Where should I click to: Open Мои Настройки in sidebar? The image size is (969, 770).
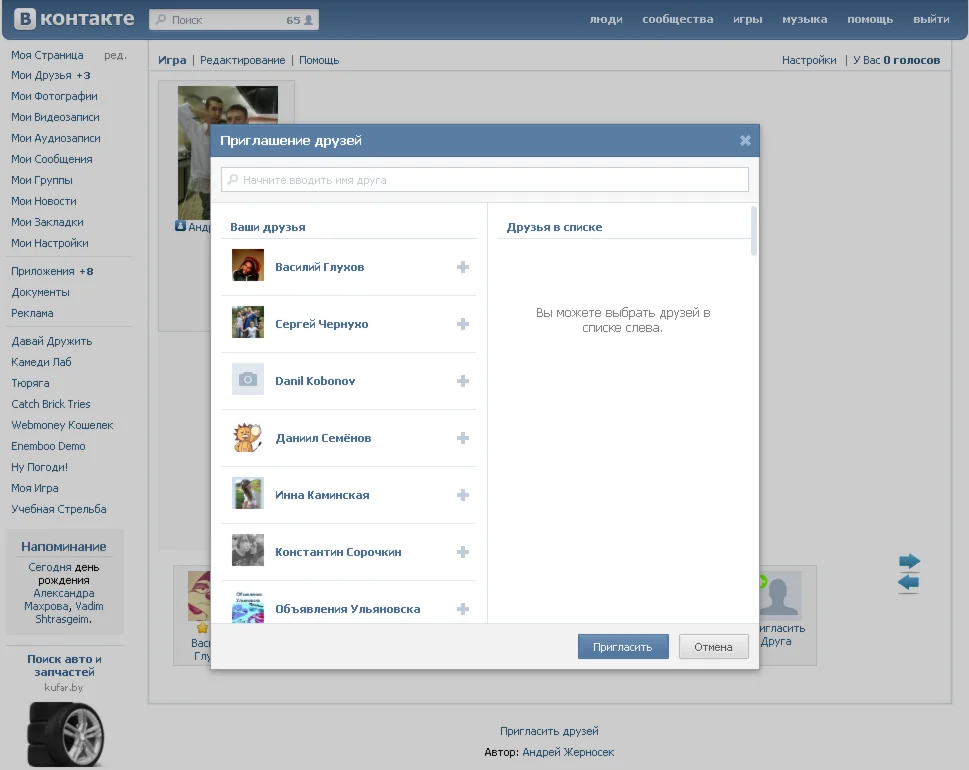coord(49,243)
